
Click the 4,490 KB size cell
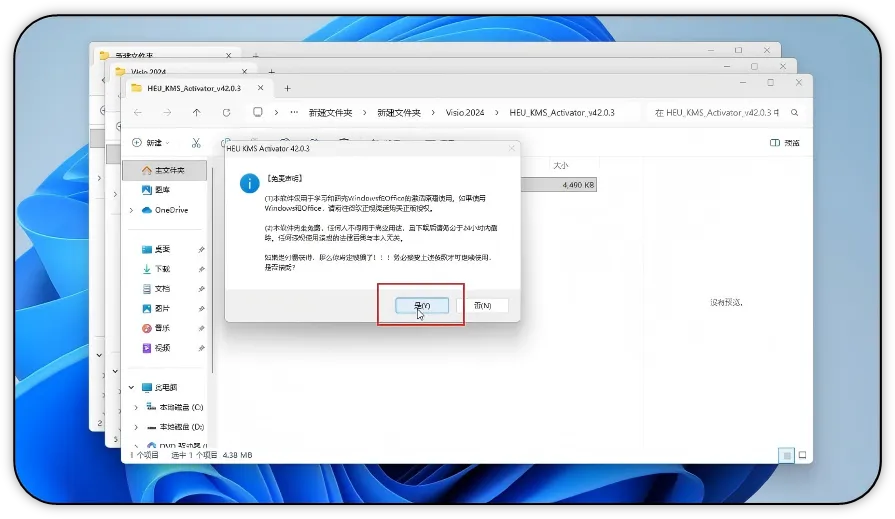(578, 185)
